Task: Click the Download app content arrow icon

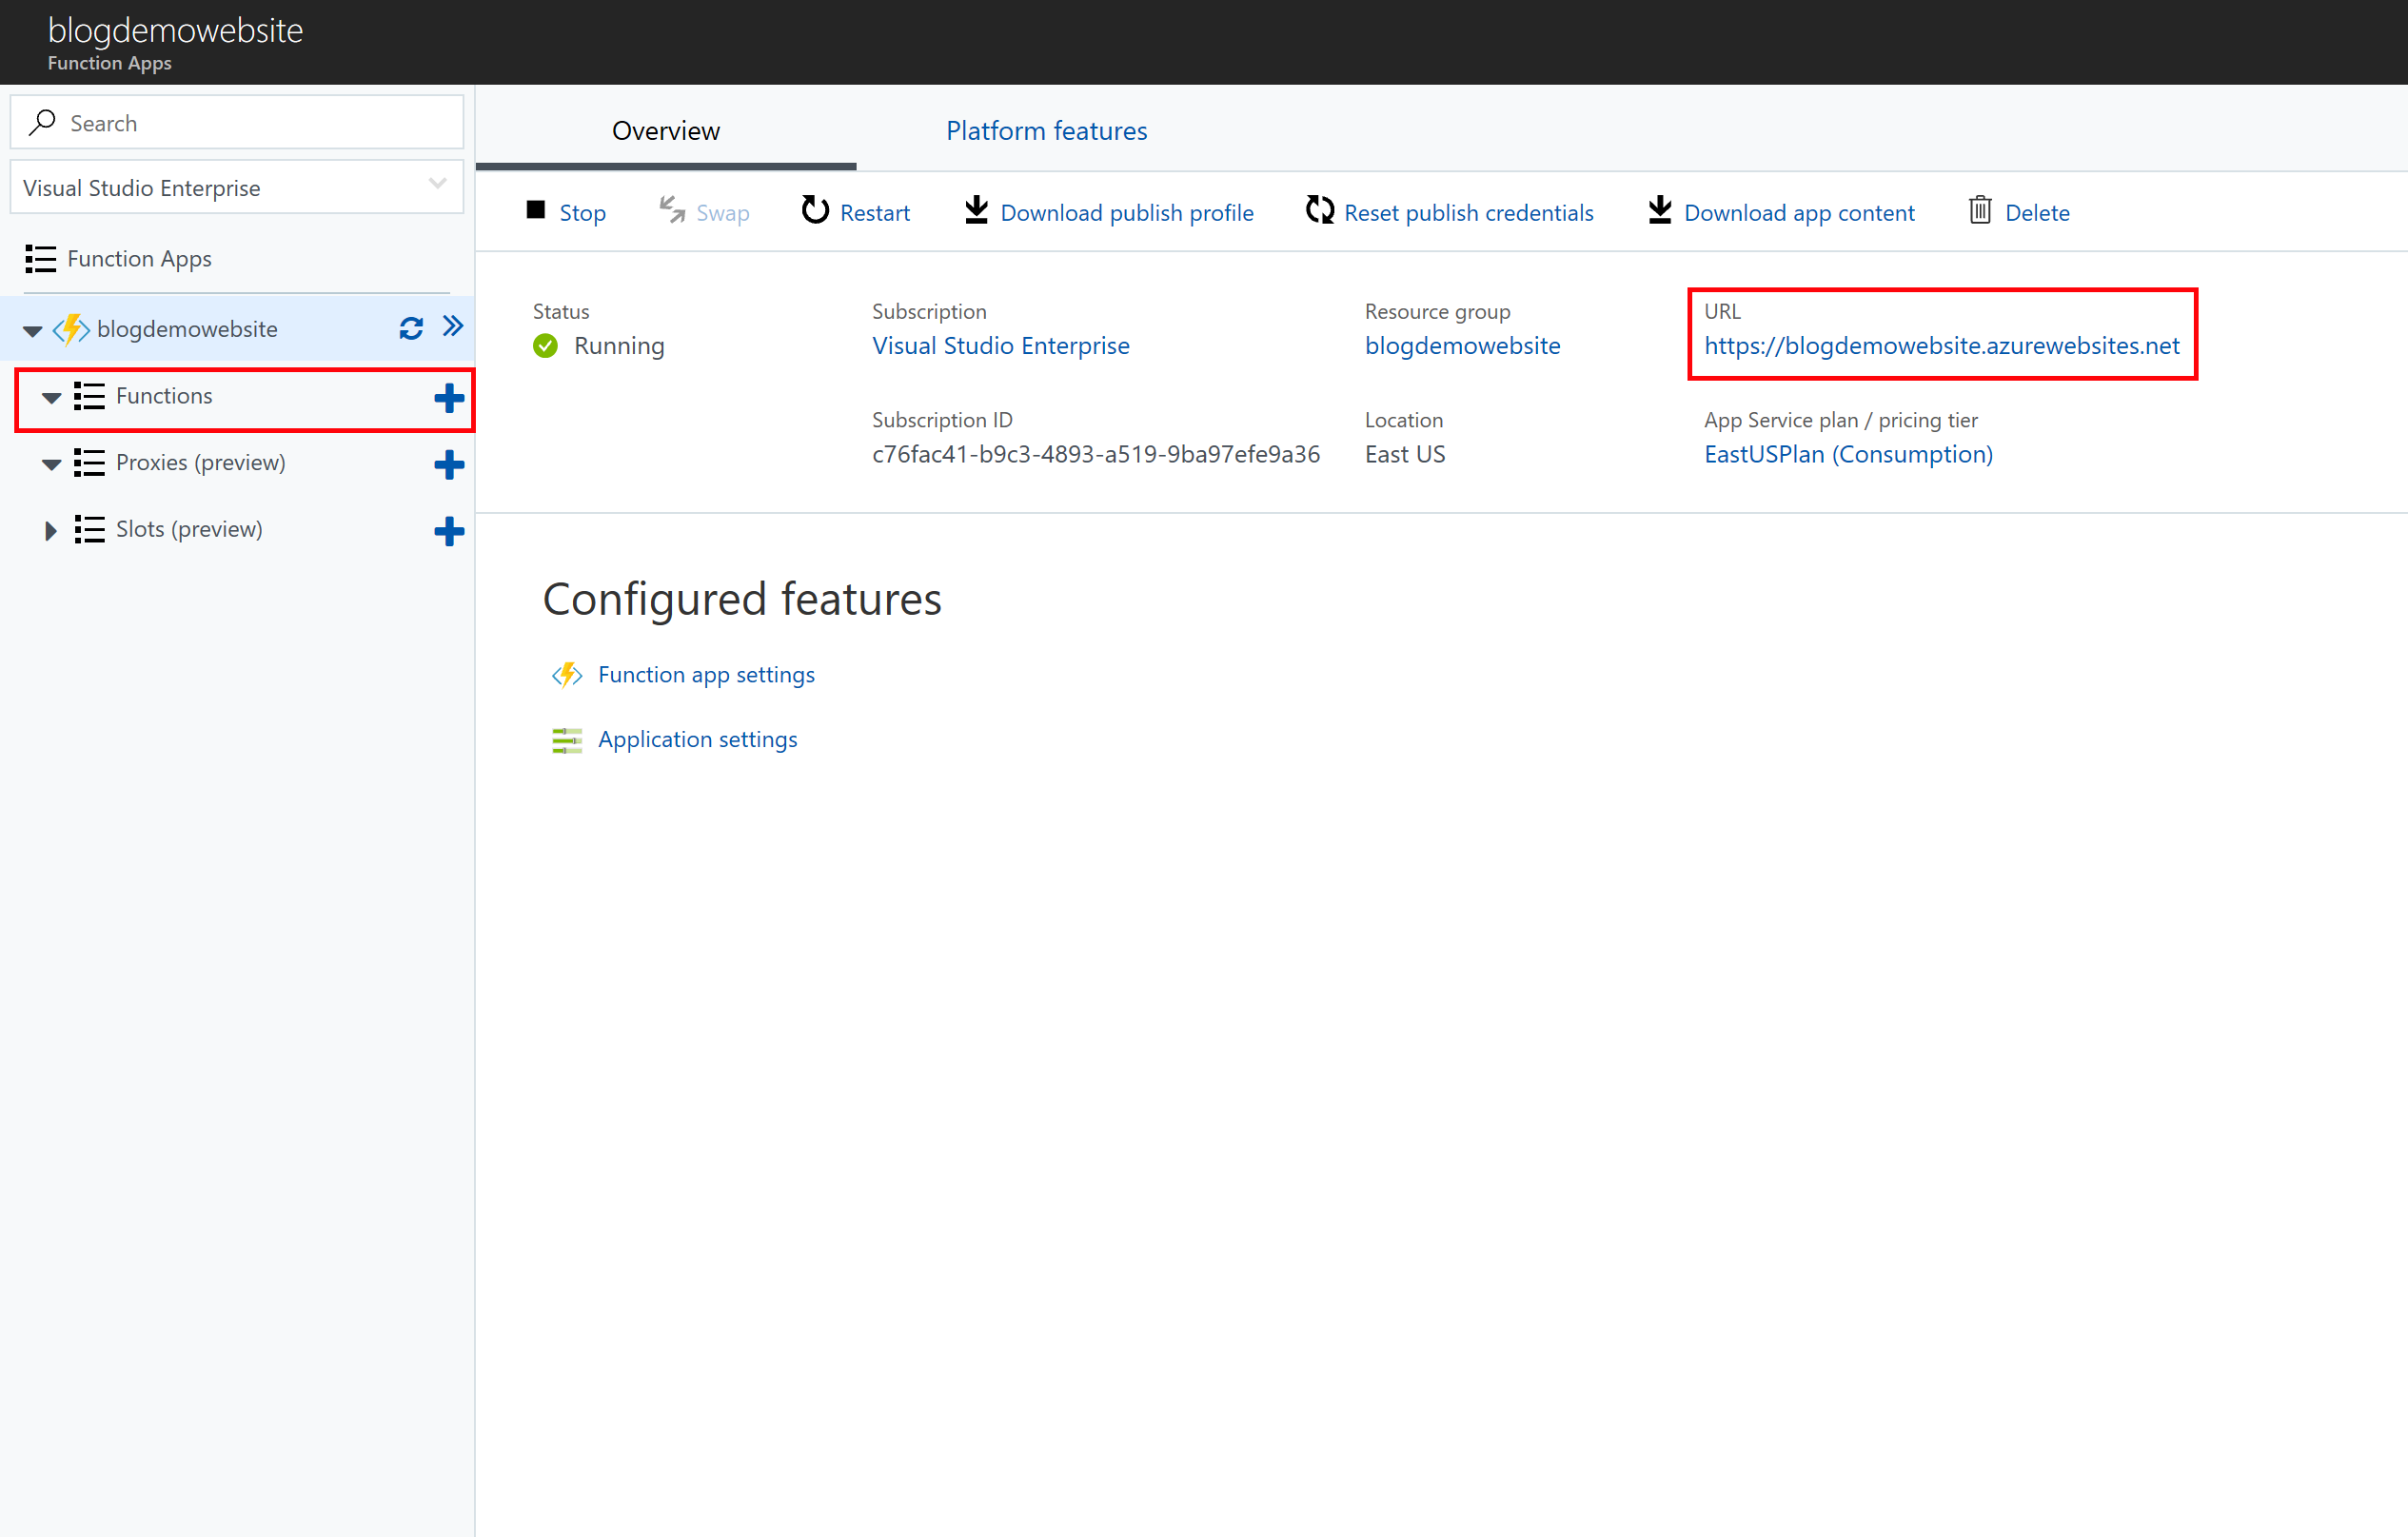Action: (1660, 210)
